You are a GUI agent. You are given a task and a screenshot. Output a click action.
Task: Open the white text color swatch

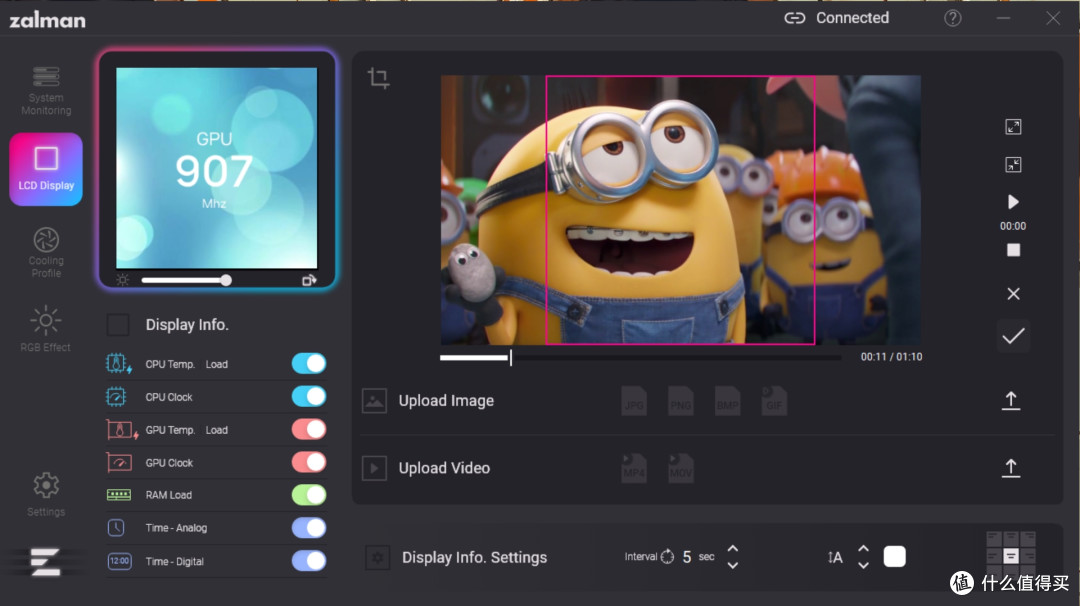point(895,556)
